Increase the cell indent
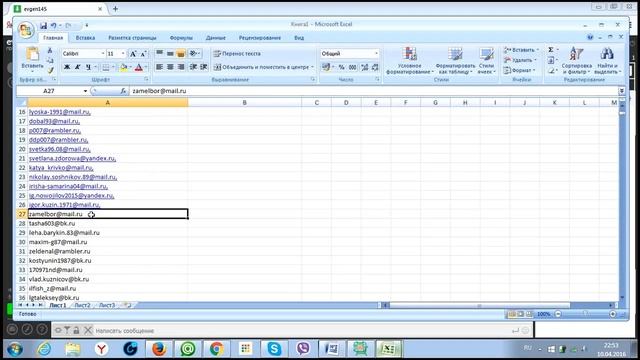Screen dimensions: 640x360 [203, 67]
